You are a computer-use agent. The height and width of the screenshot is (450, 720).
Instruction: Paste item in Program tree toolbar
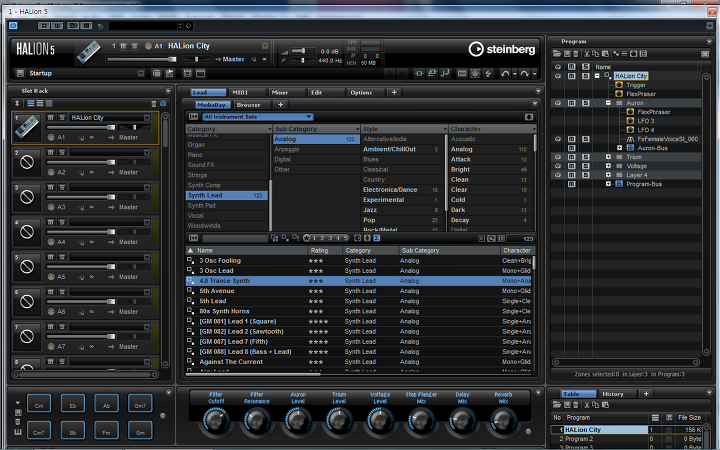pos(605,54)
